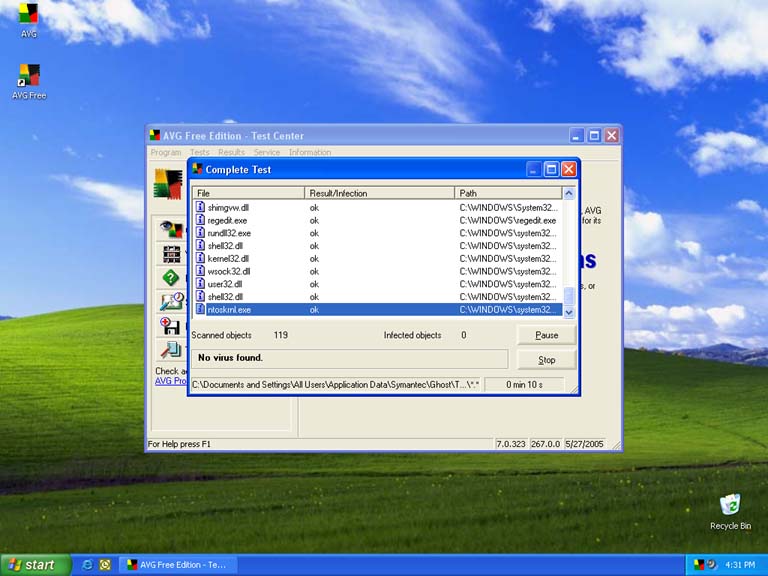Click the floppy disk rescue icon
This screenshot has width=768, height=576.
click(170, 326)
